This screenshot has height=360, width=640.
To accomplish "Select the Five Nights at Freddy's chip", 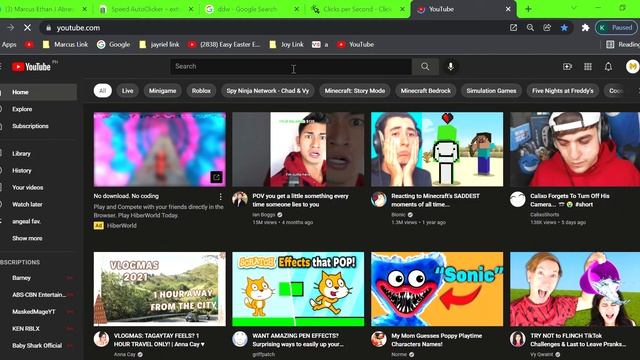I will [x=562, y=91].
